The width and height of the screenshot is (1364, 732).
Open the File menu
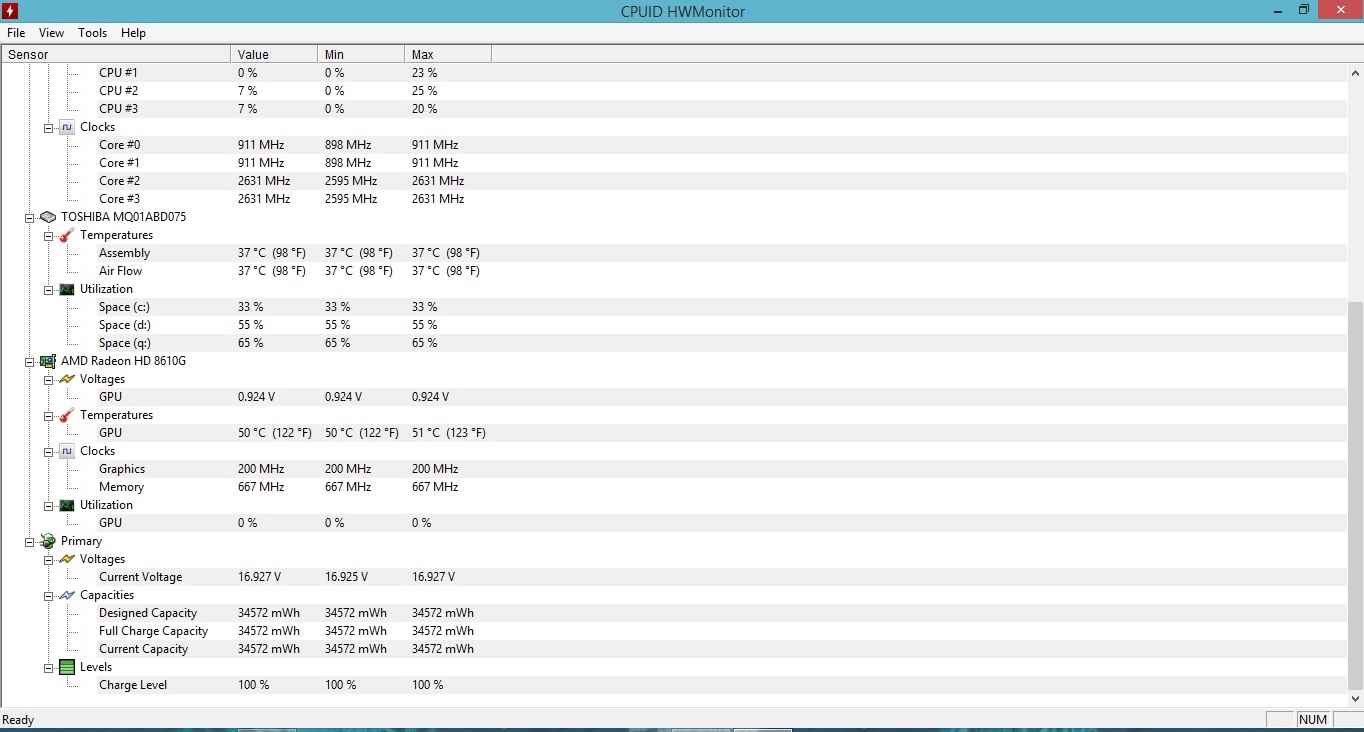tap(16, 33)
